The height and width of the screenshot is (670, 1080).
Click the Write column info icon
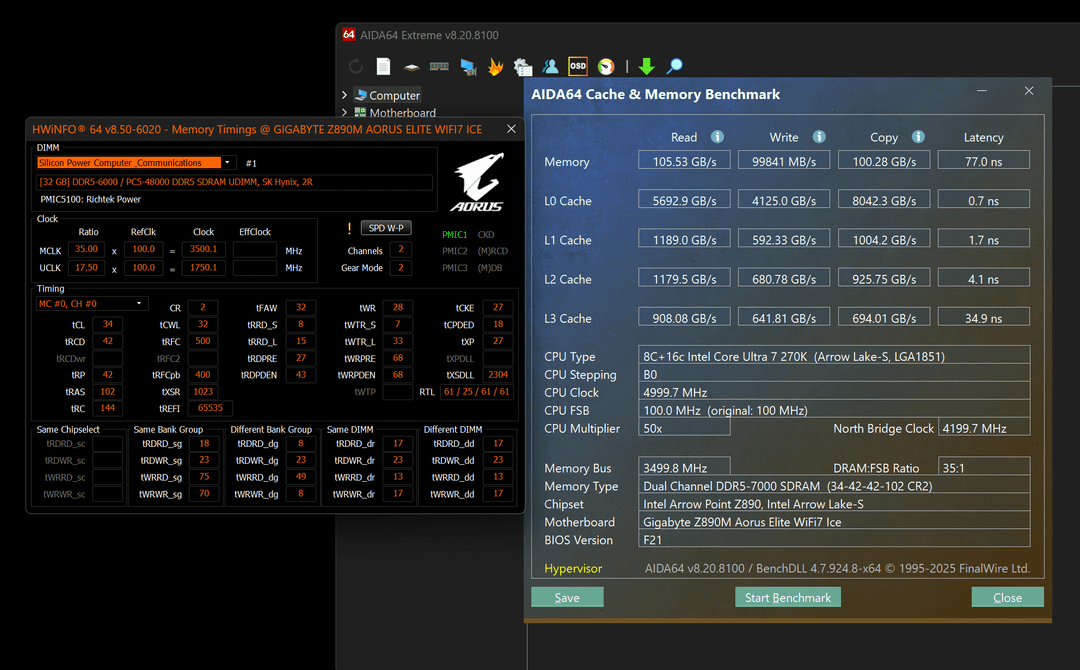pos(819,136)
